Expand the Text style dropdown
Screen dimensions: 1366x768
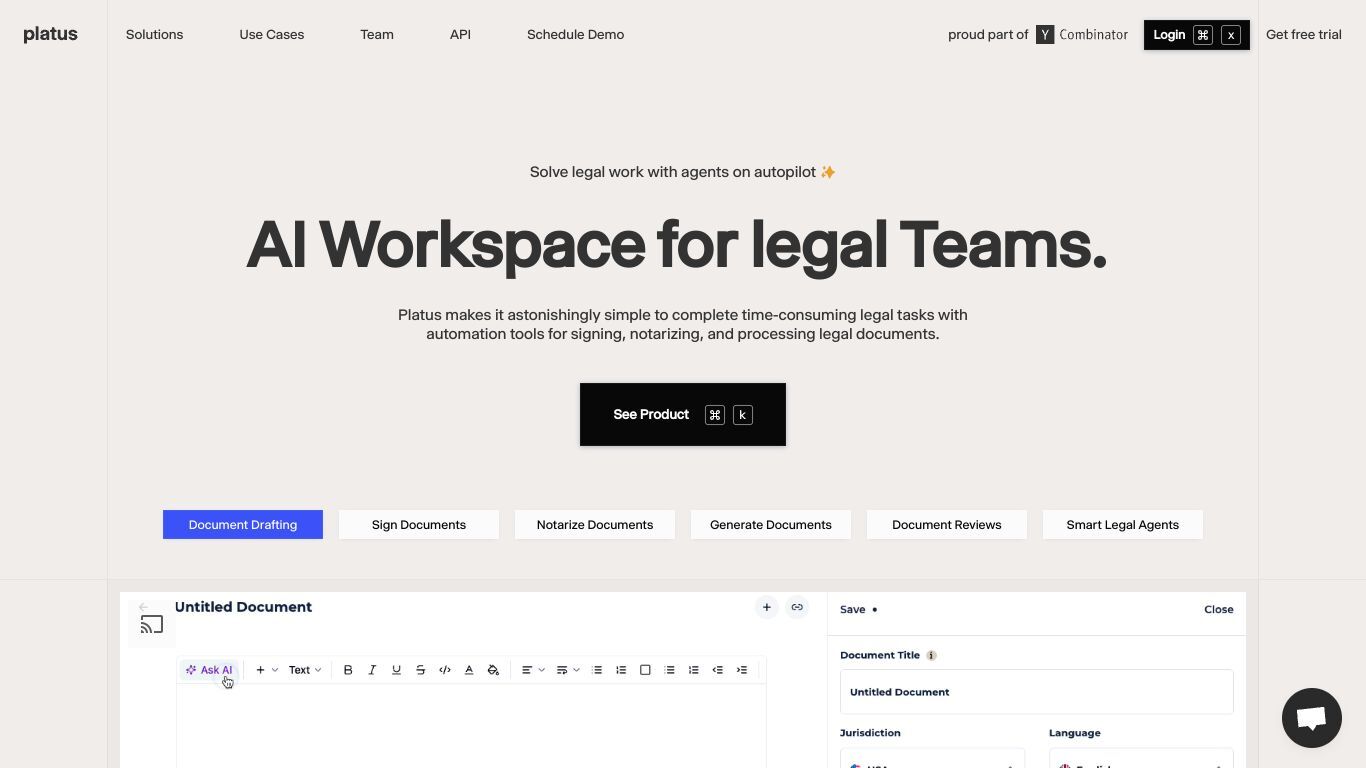click(x=305, y=670)
